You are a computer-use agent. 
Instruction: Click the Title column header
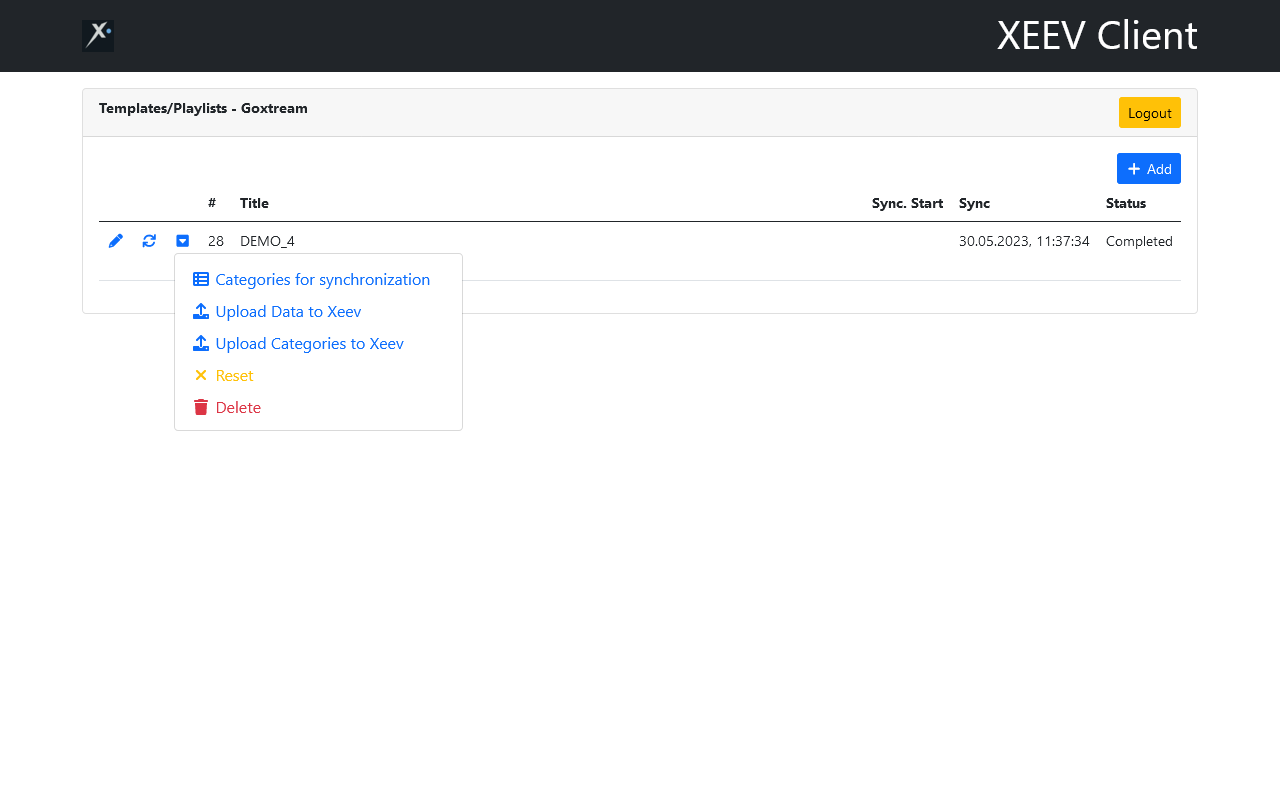(x=254, y=203)
